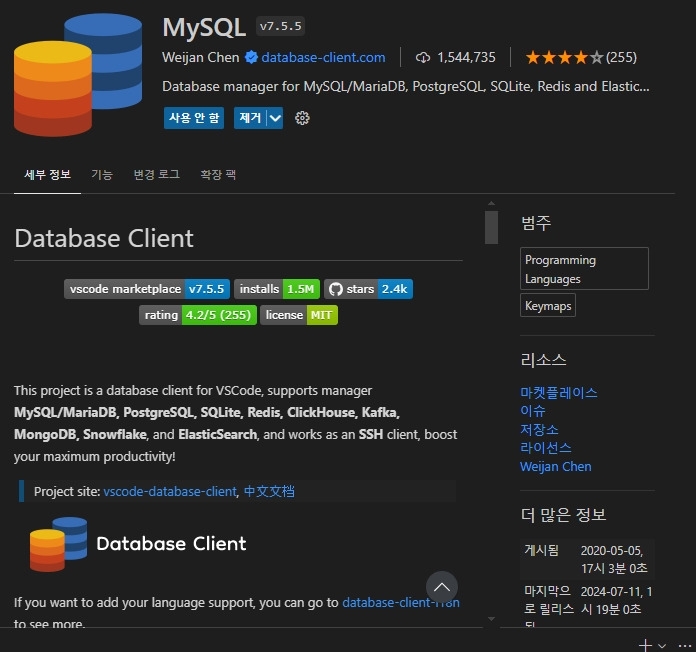Open the 라이선스 license link
696x652 pixels.
pos(546,448)
